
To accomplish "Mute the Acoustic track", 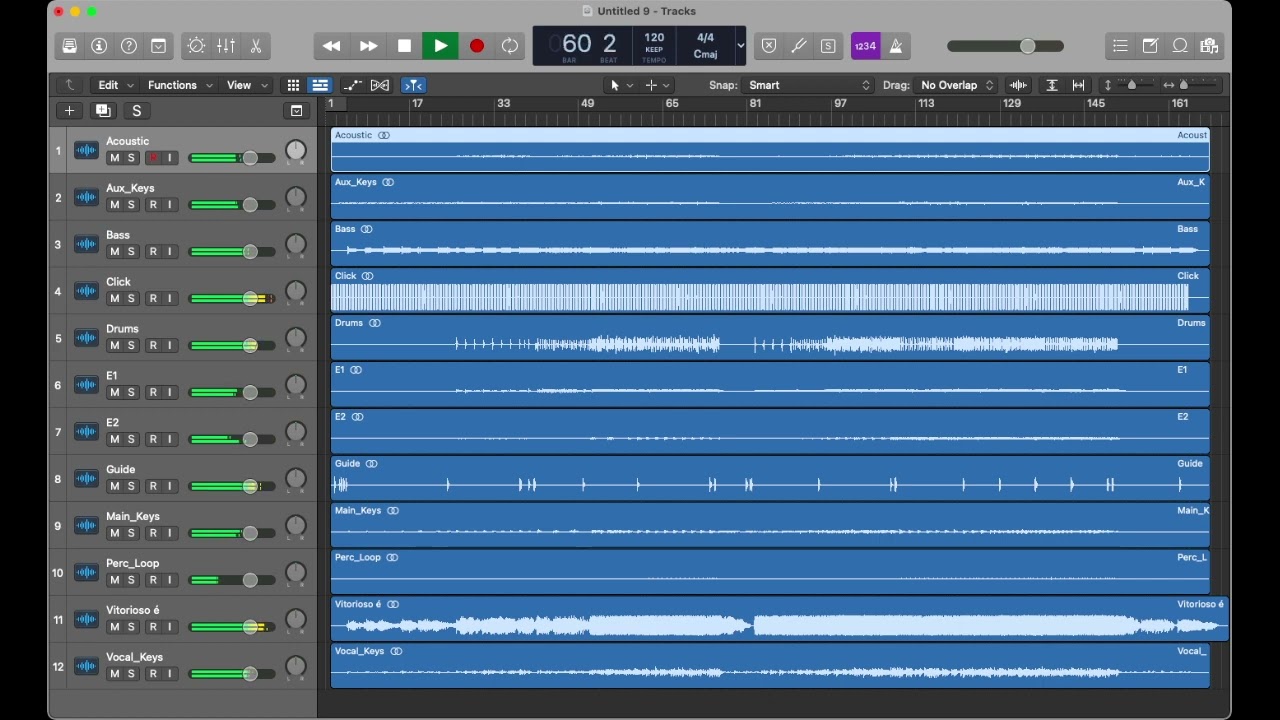I will (x=114, y=158).
